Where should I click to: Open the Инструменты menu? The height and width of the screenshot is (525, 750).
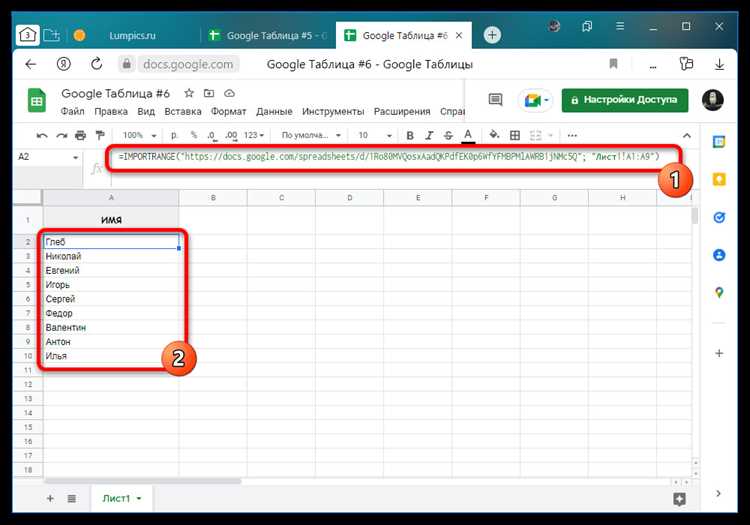[333, 111]
